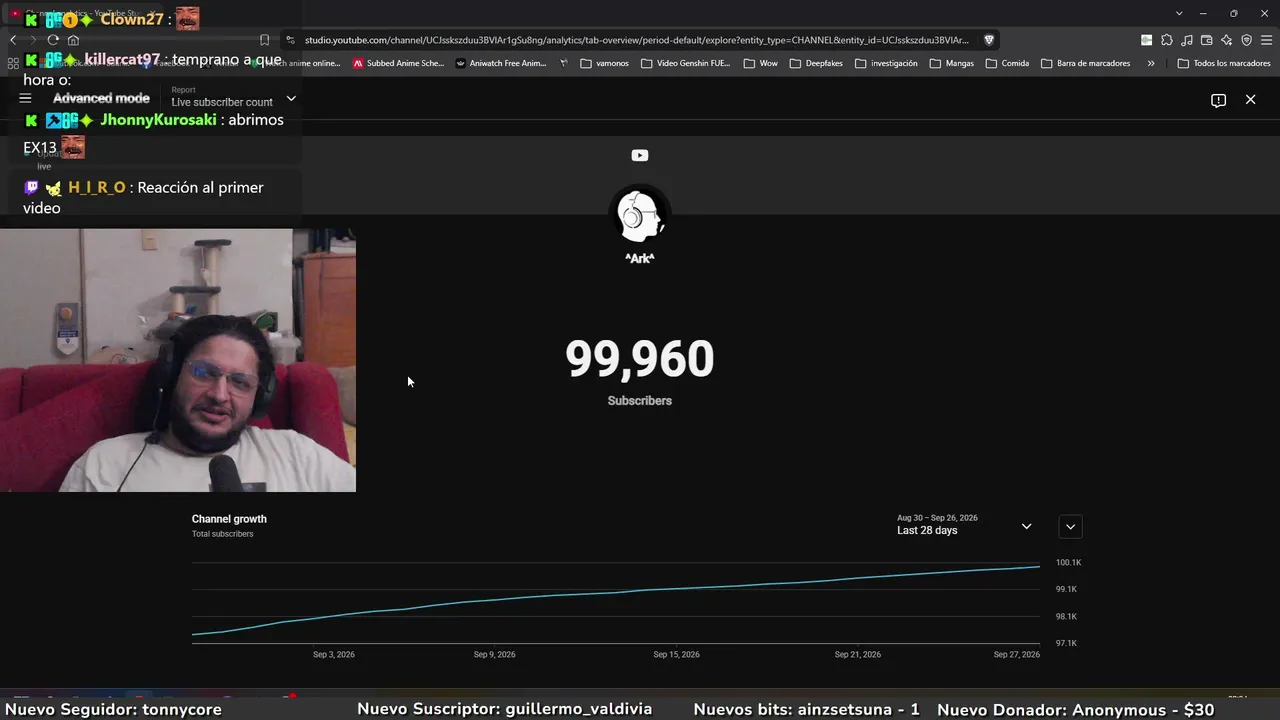Click the Sep 9, 2026 axis label
Viewport: 1280px width, 720px height.
pyautogui.click(x=494, y=655)
